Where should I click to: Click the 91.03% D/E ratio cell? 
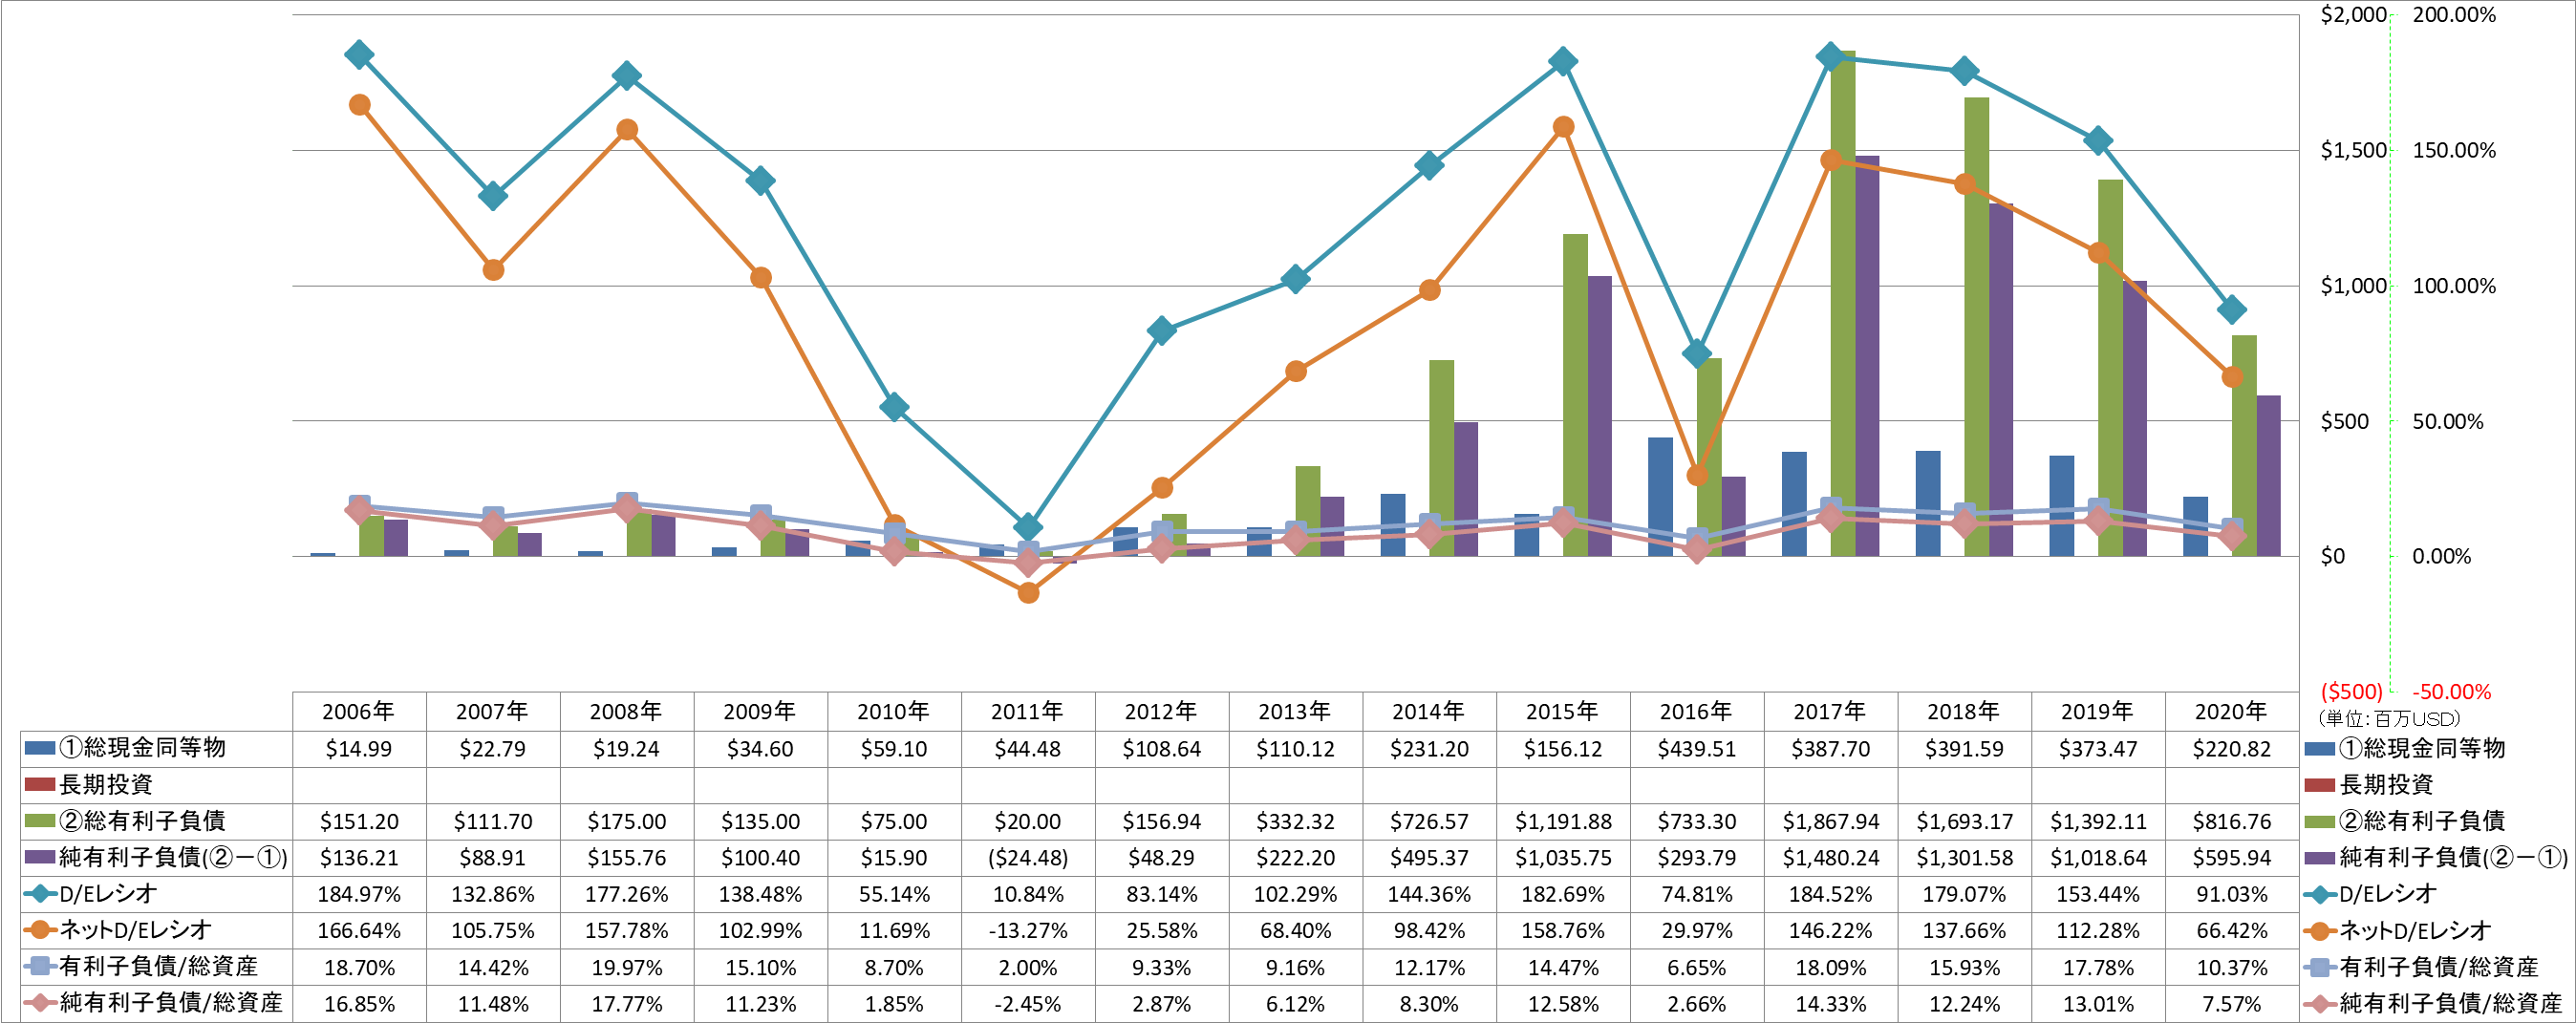[x=2231, y=894]
